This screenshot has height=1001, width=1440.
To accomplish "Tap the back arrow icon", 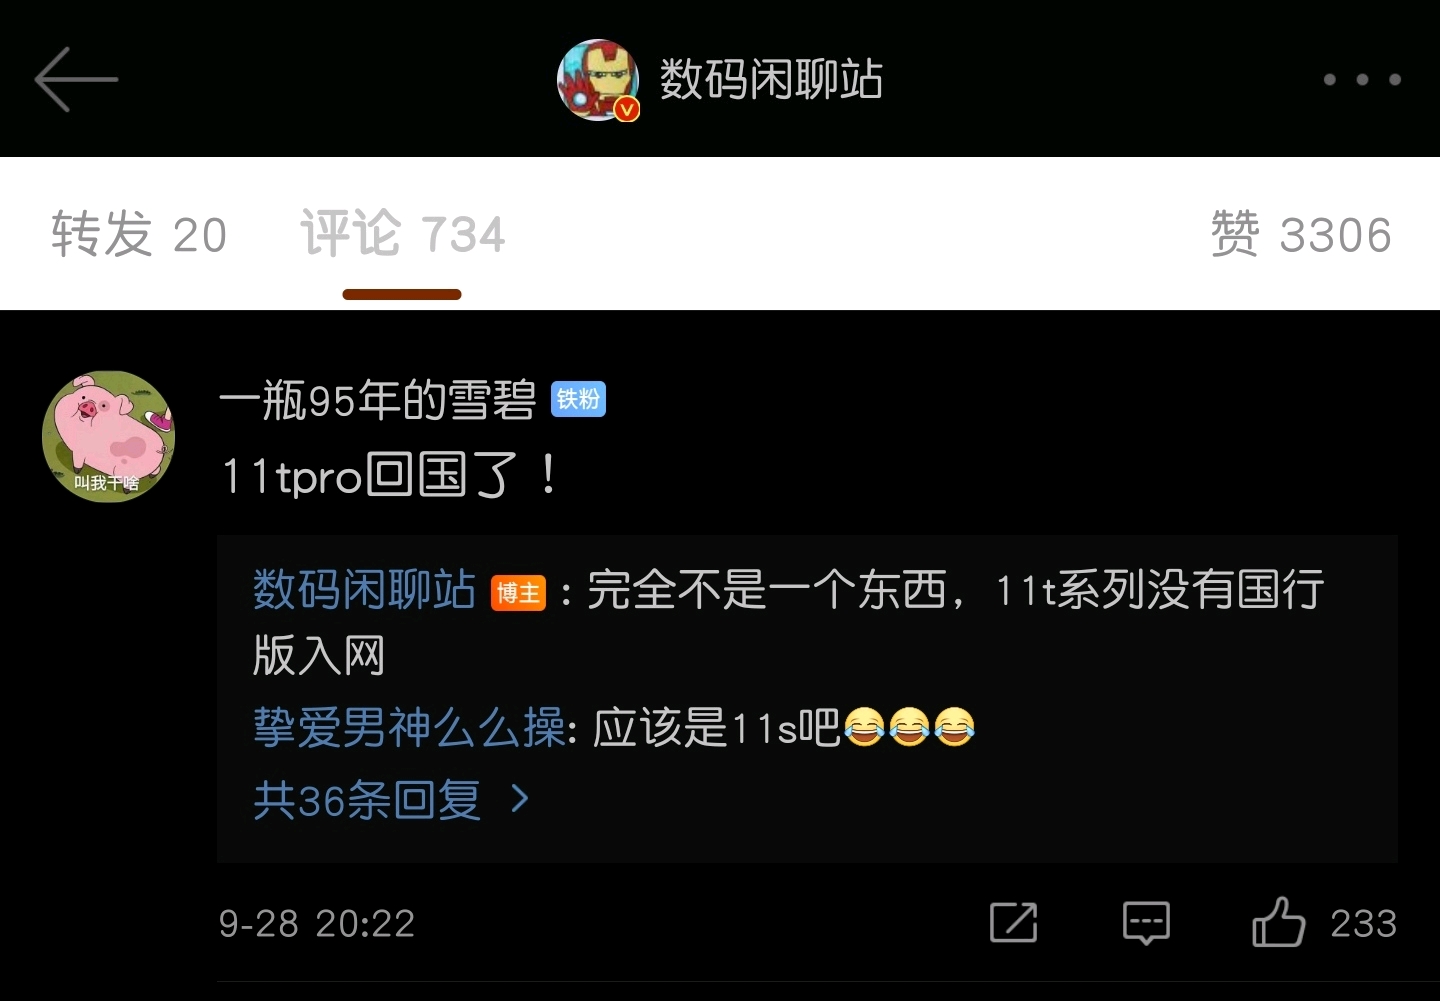I will pyautogui.click(x=76, y=79).
